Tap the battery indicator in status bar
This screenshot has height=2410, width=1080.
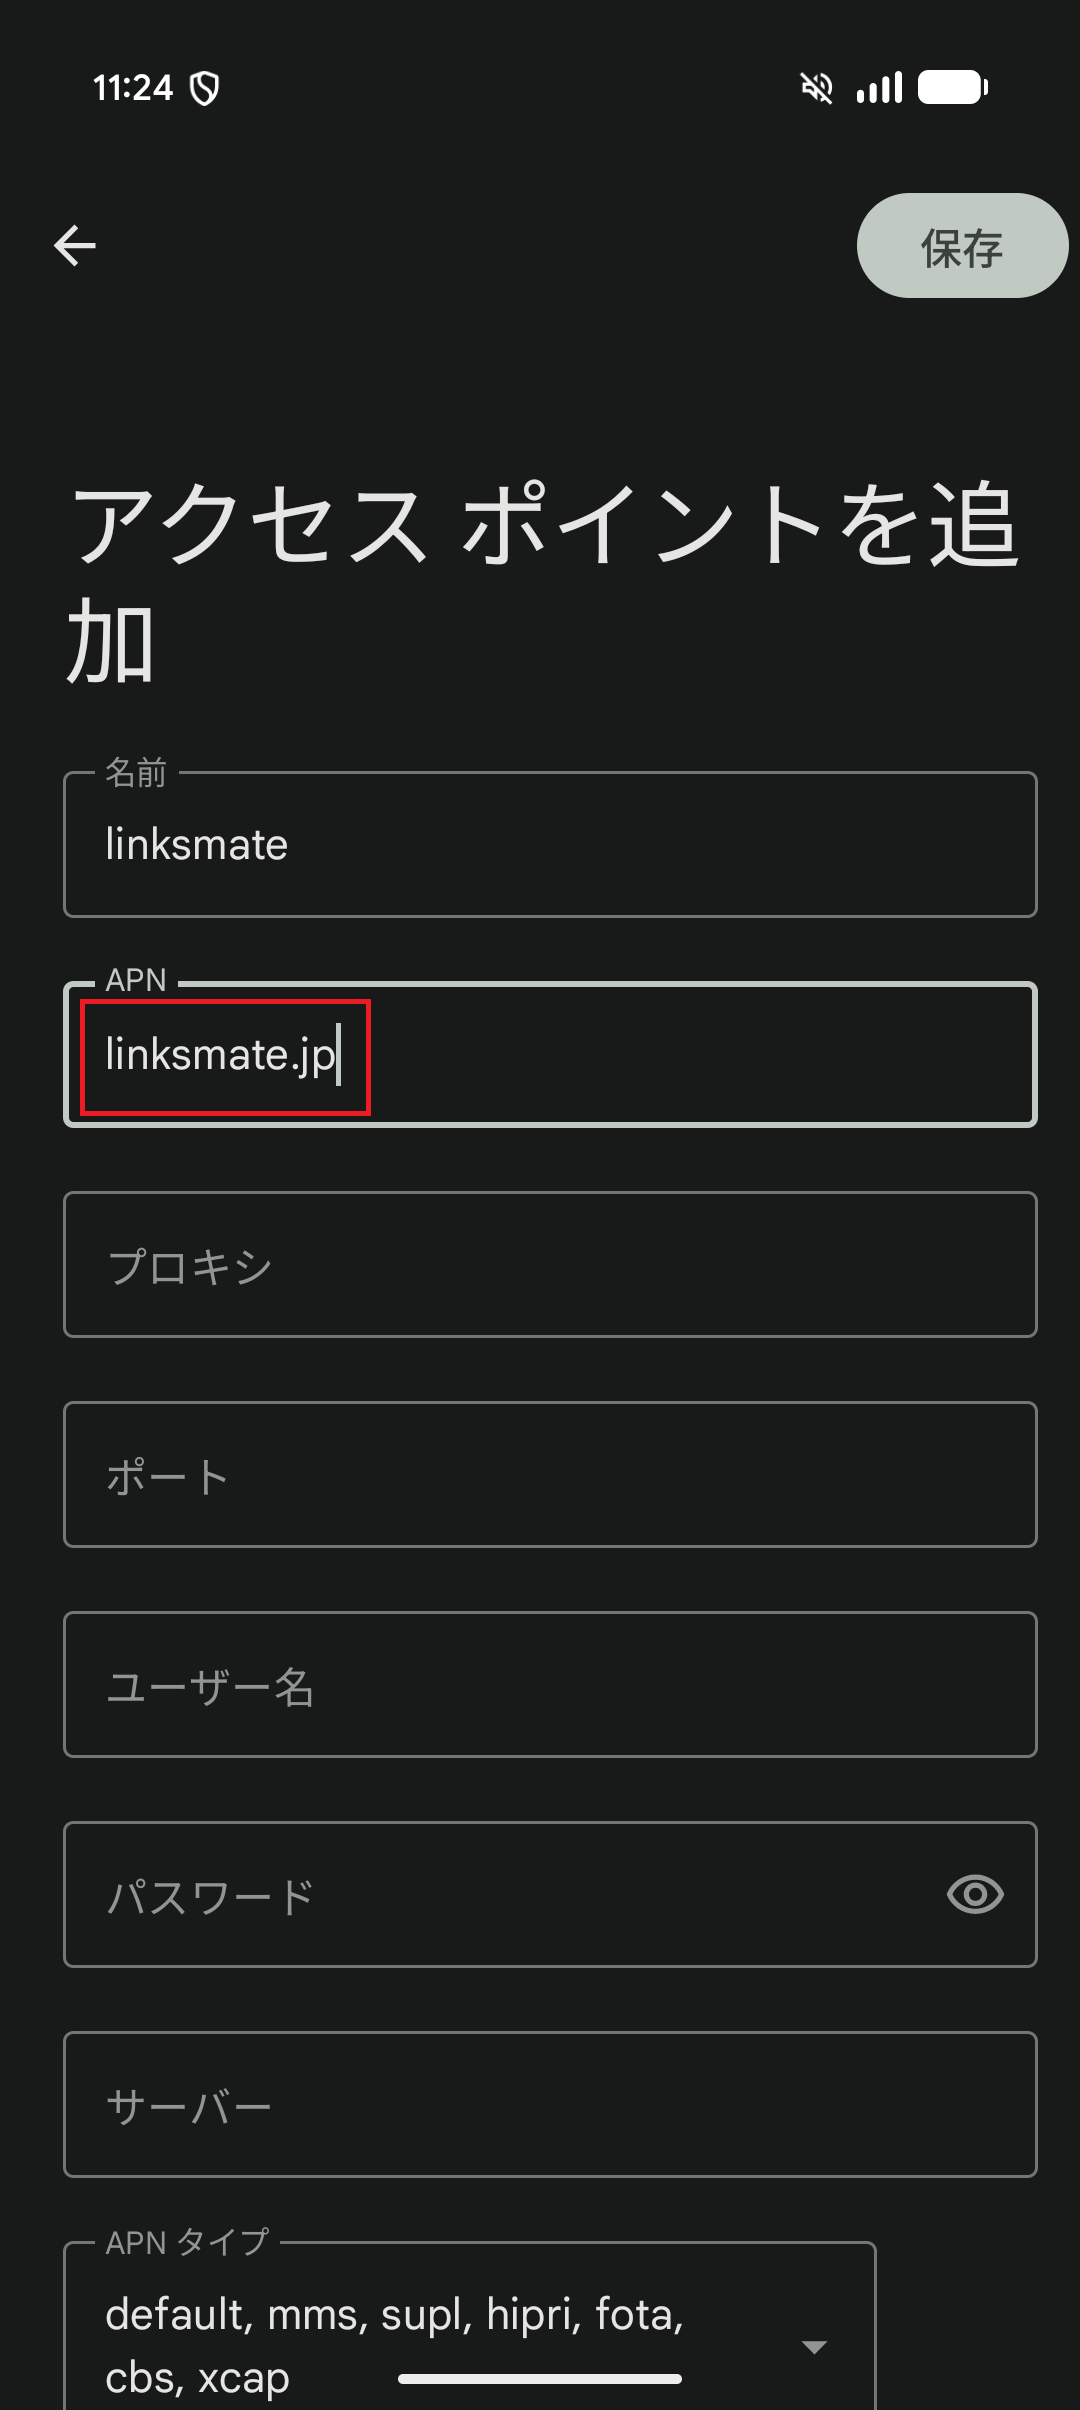tap(953, 88)
